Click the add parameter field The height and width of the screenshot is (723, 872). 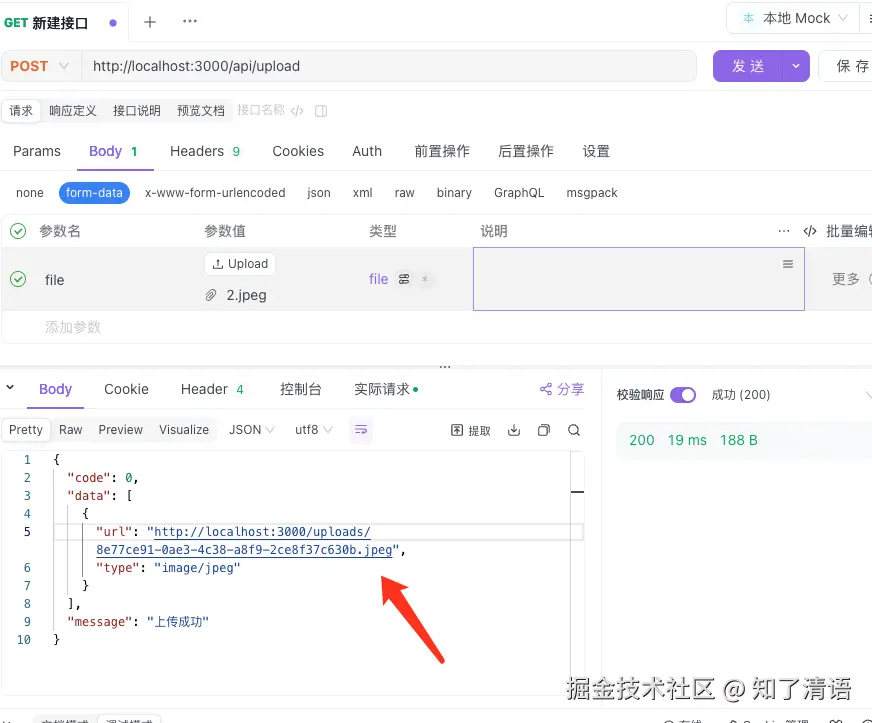coord(73,327)
